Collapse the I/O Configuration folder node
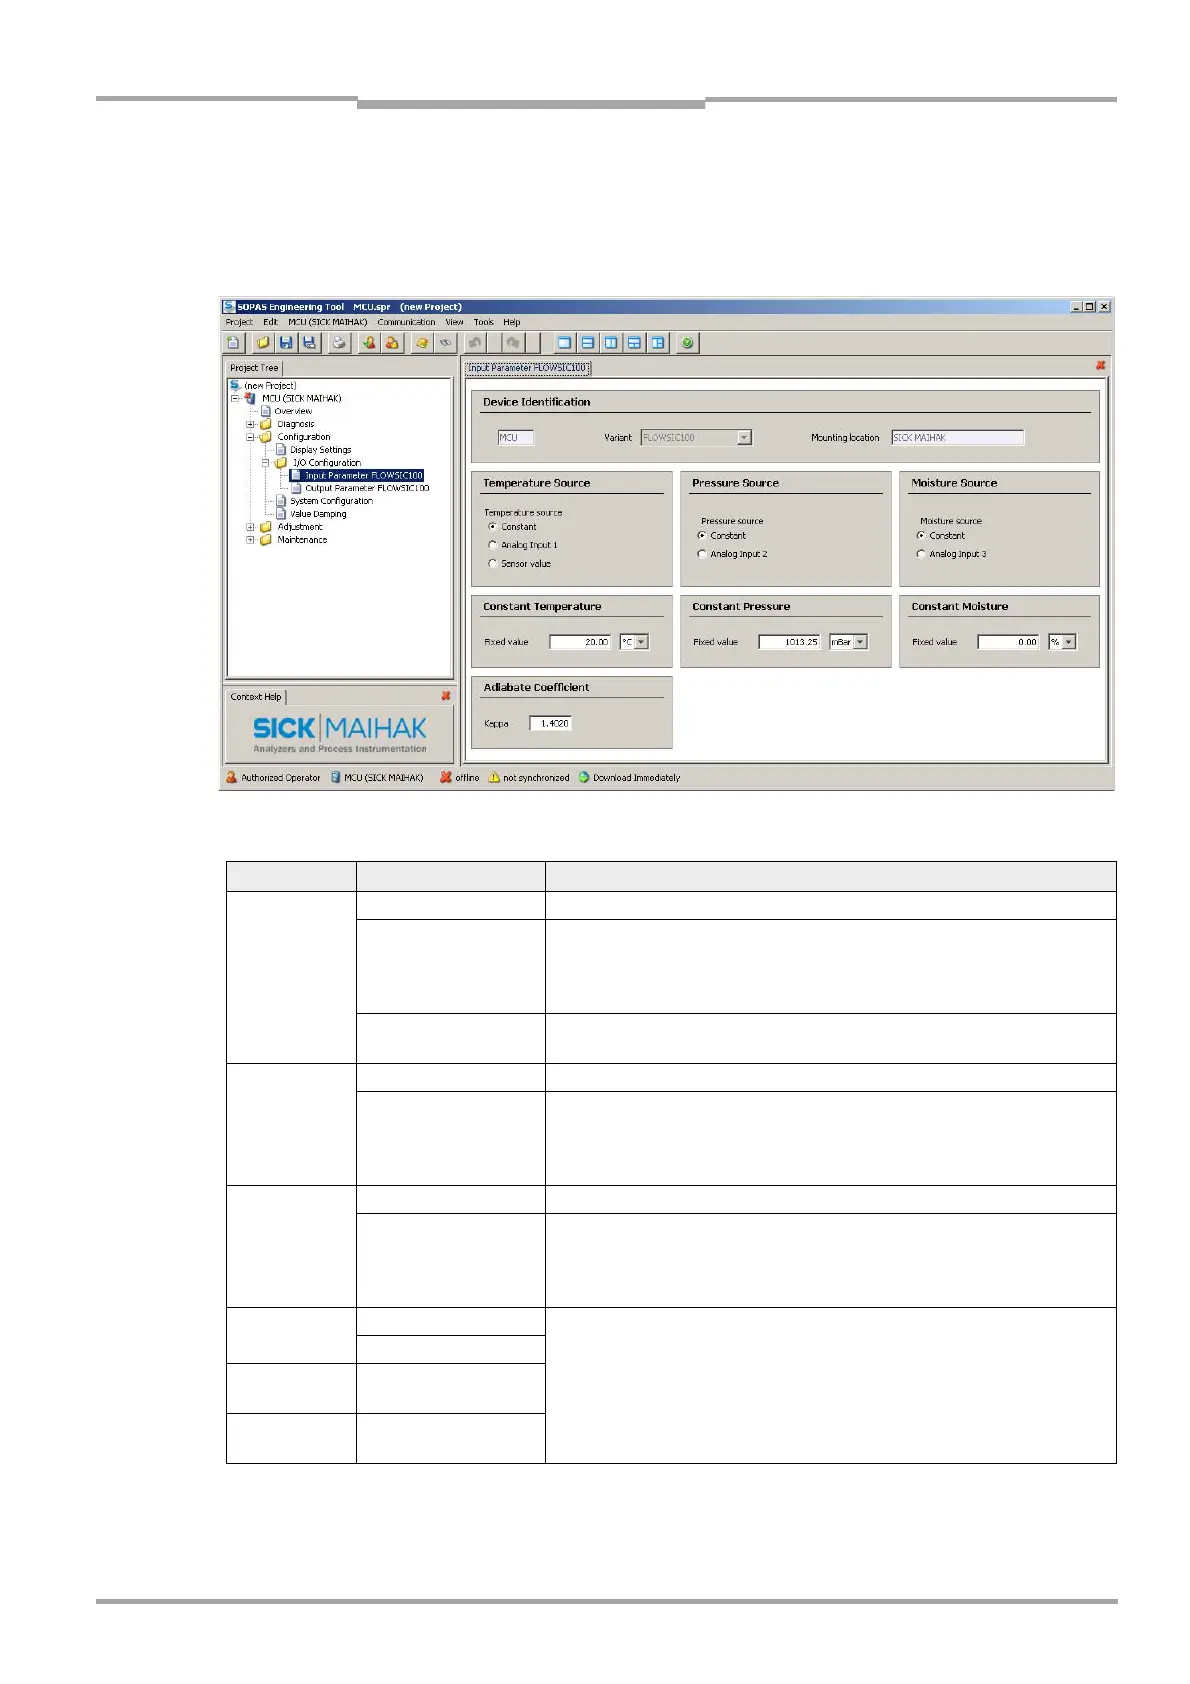The image size is (1190, 1684). pos(265,463)
